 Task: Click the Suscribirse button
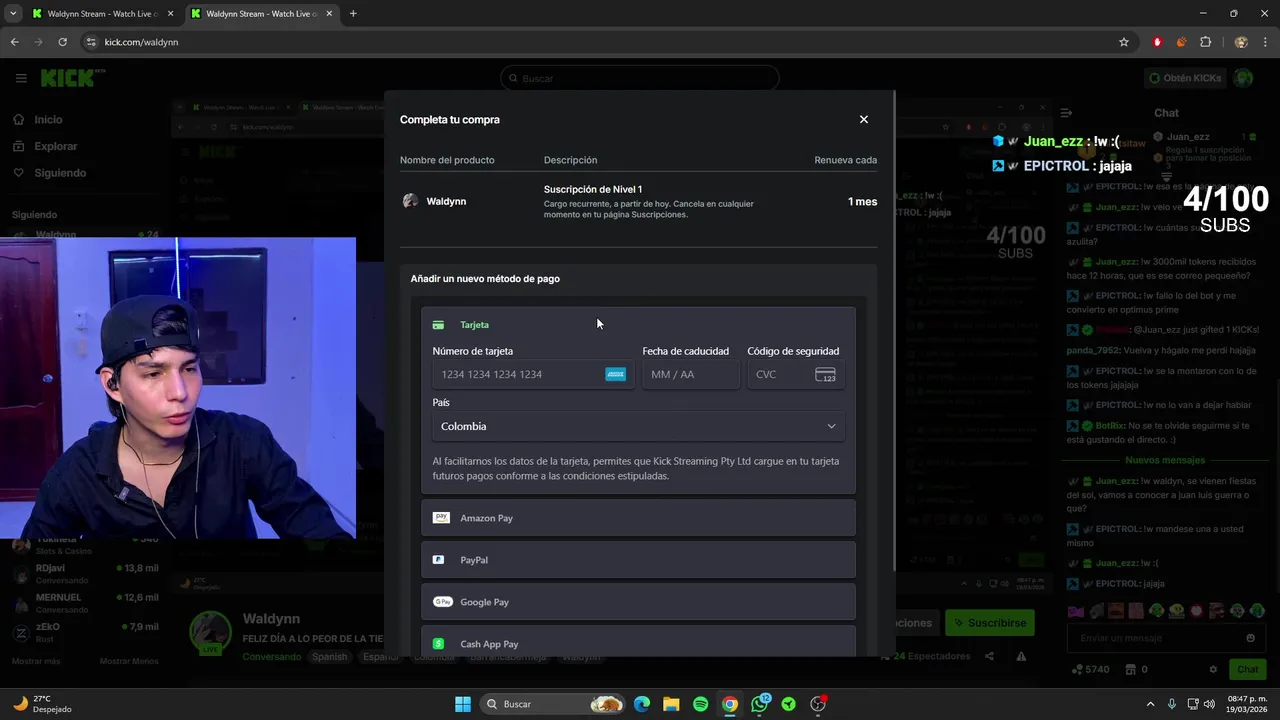(x=990, y=623)
